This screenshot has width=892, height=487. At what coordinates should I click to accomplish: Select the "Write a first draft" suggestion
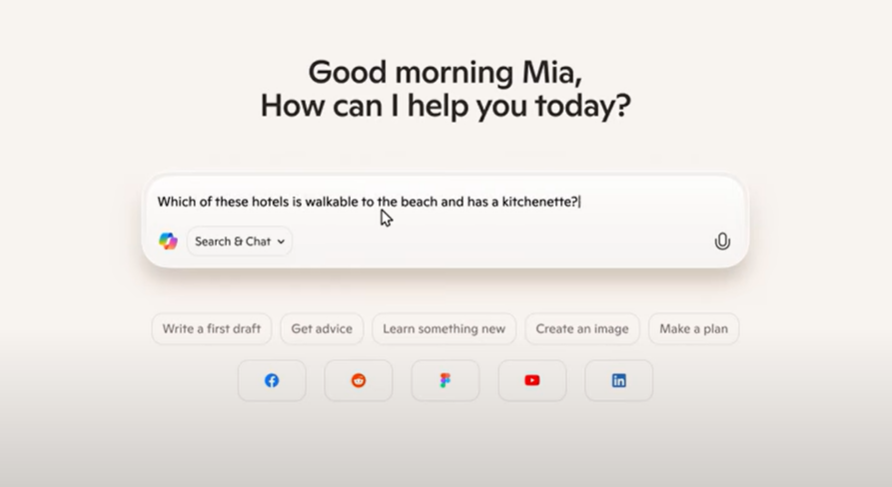pos(211,329)
